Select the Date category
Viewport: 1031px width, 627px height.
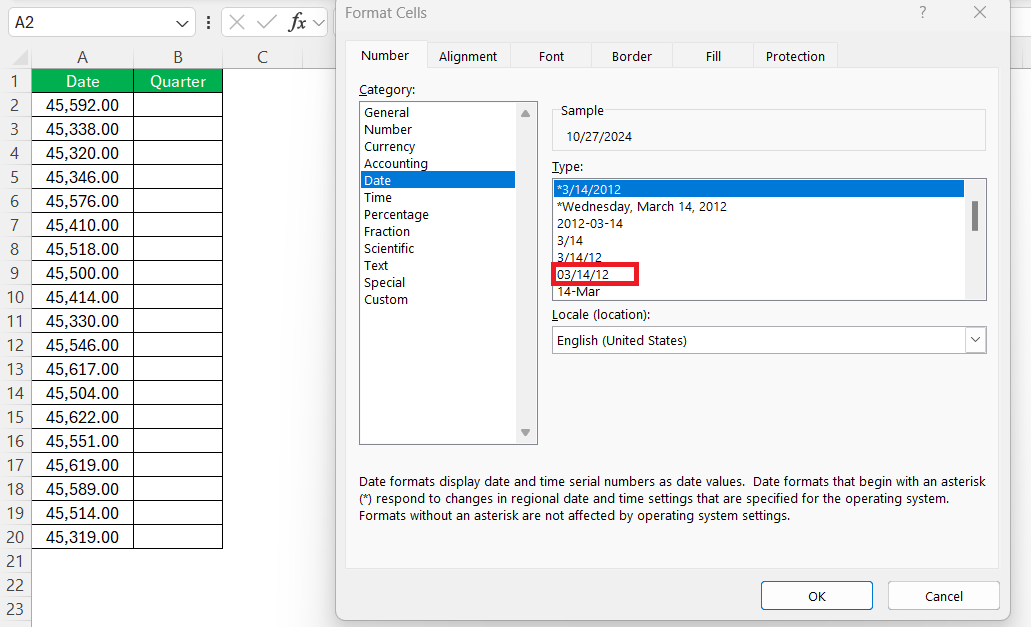pos(438,180)
